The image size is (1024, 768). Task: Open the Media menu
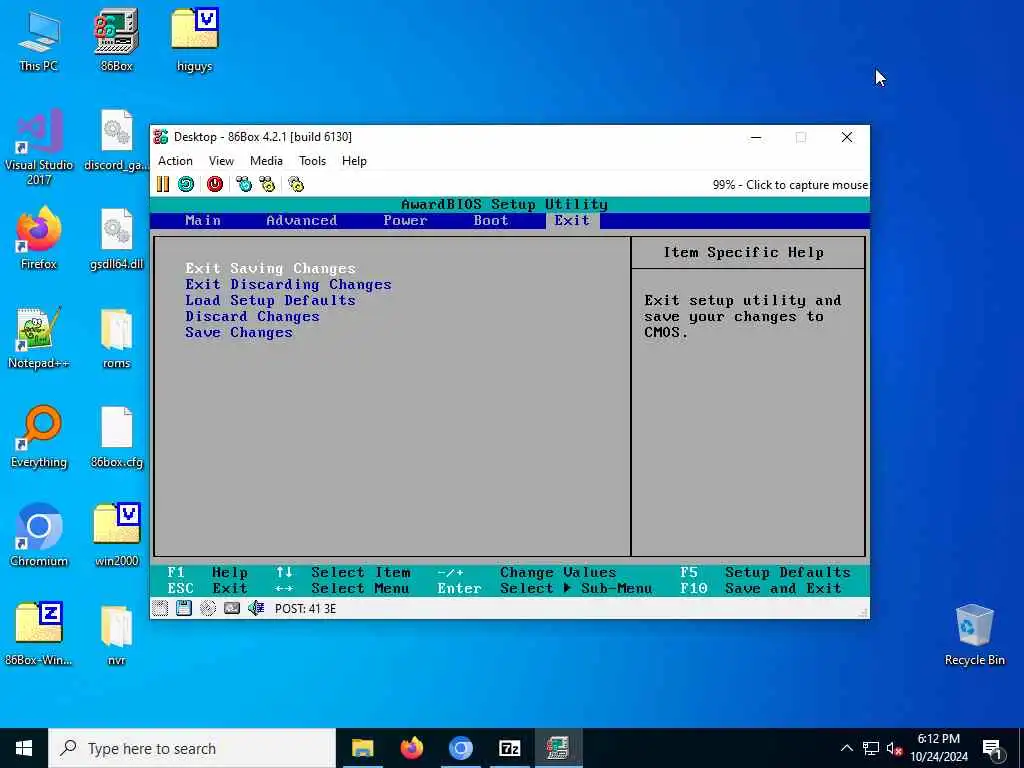tap(266, 161)
